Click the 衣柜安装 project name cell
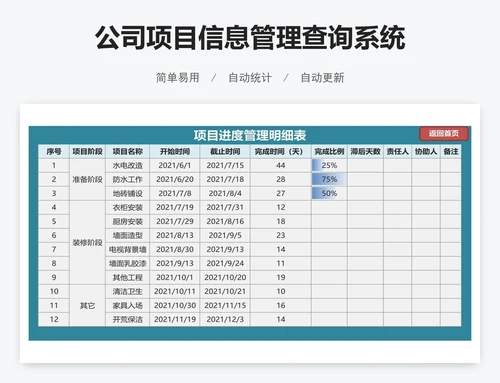Image resolution: width=500 pixels, height=383 pixels. [x=128, y=207]
